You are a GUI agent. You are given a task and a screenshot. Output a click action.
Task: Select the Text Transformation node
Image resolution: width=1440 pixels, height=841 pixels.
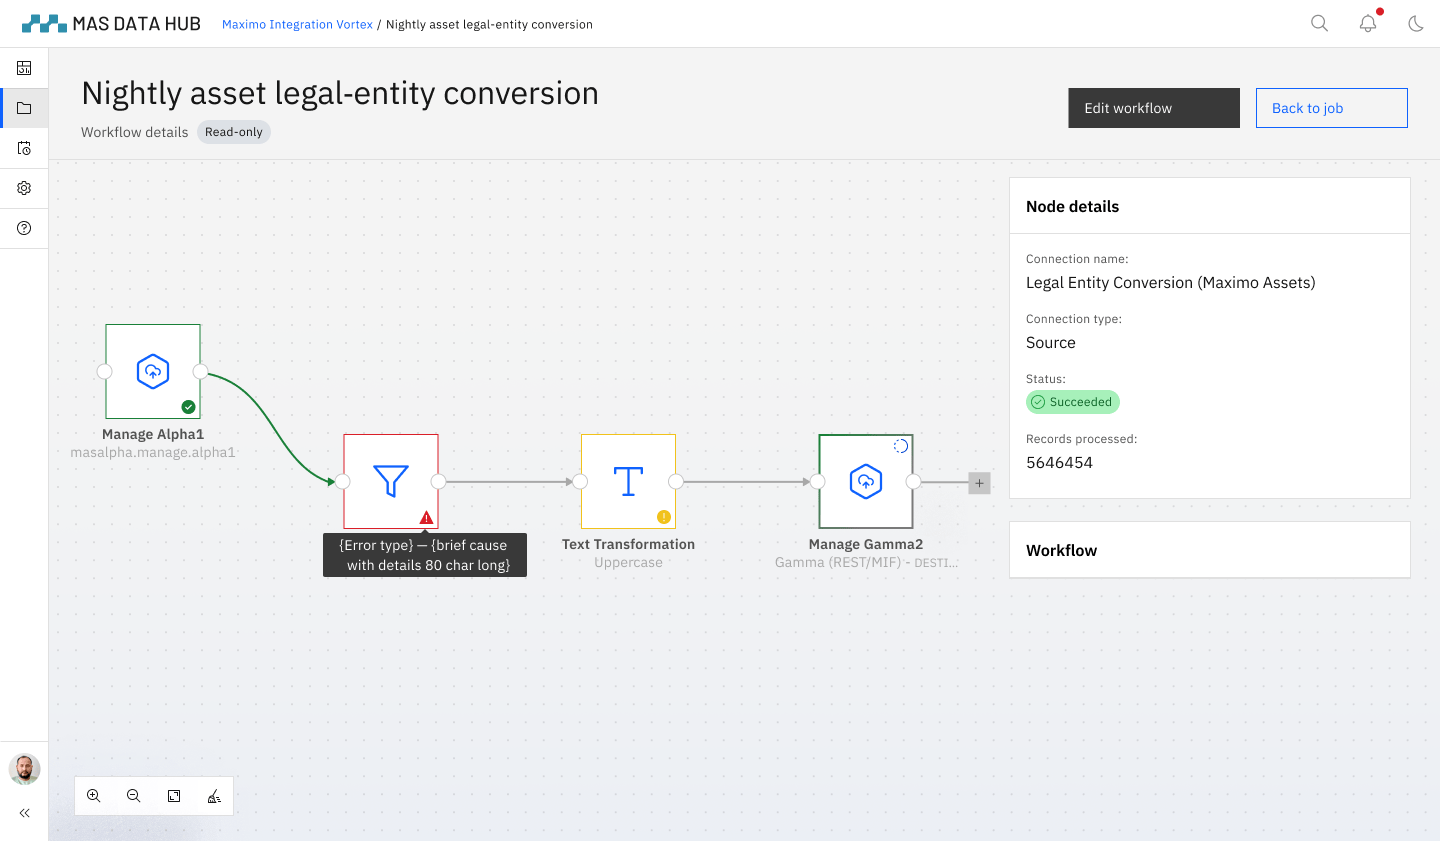point(628,481)
